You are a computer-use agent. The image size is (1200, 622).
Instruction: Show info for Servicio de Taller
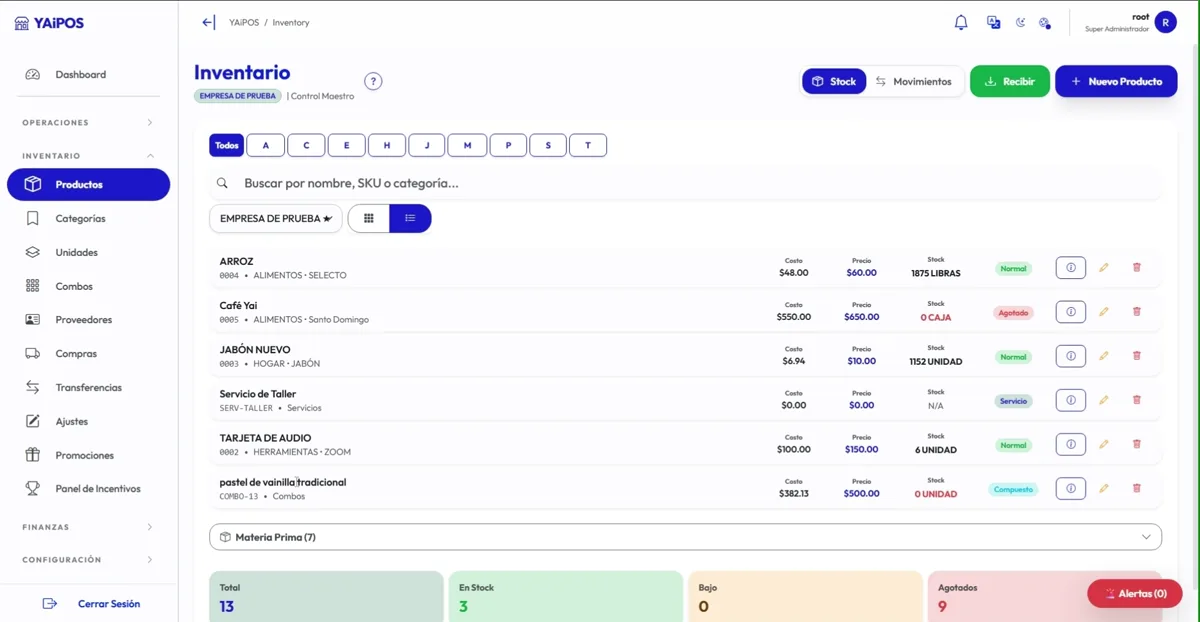[x=1070, y=400]
